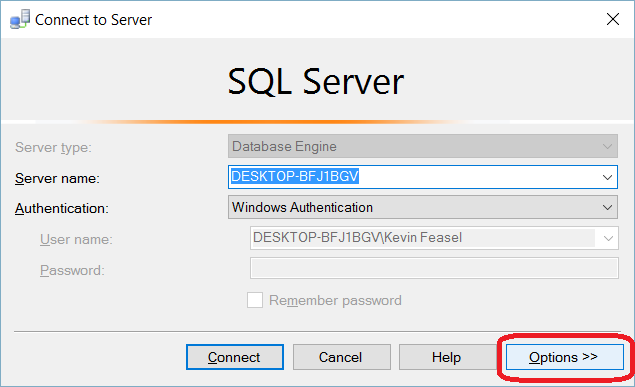Expand the Server name dropdown arrow
Image resolution: width=635 pixels, height=387 pixels.
[x=607, y=177]
